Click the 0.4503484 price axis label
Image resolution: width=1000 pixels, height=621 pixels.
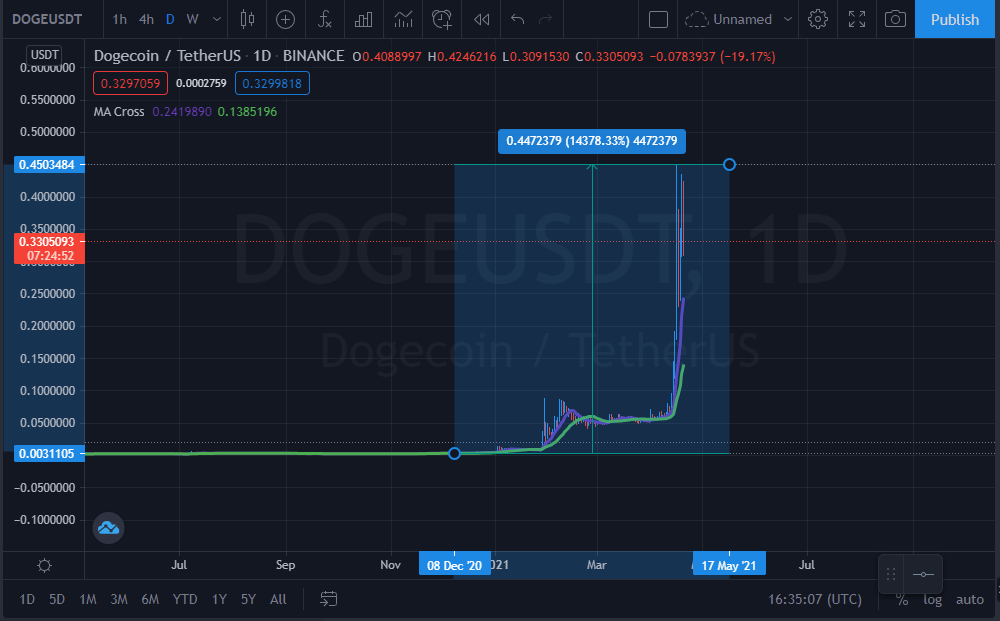pos(47,164)
